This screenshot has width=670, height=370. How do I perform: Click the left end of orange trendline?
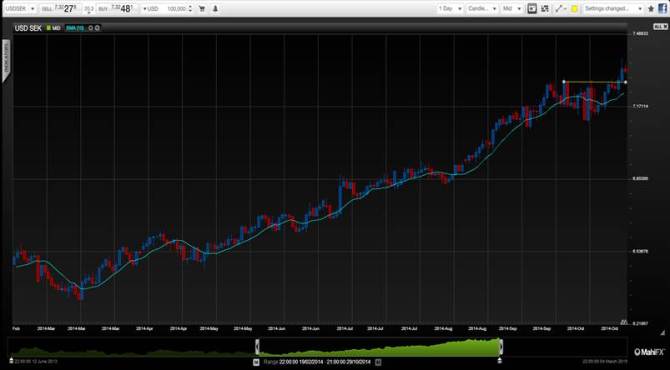(x=564, y=81)
